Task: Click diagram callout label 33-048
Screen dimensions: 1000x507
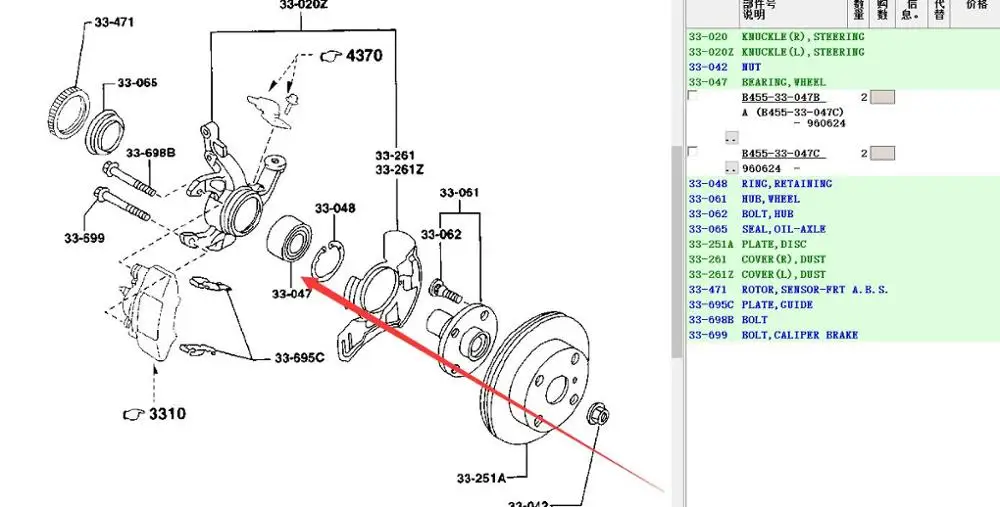Action: (335, 209)
